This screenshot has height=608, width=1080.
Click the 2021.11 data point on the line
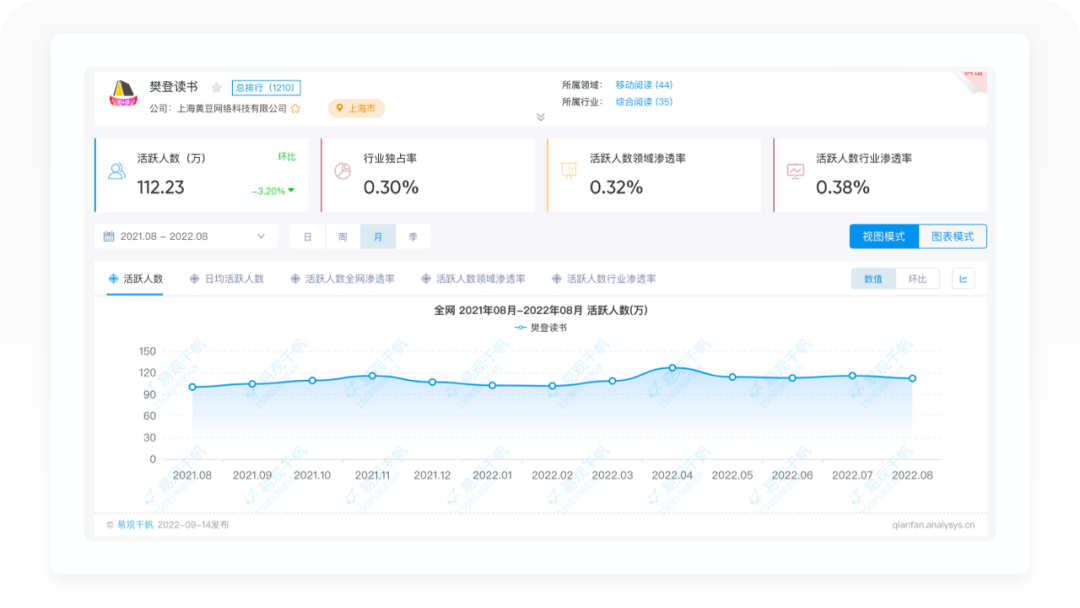tap(373, 376)
